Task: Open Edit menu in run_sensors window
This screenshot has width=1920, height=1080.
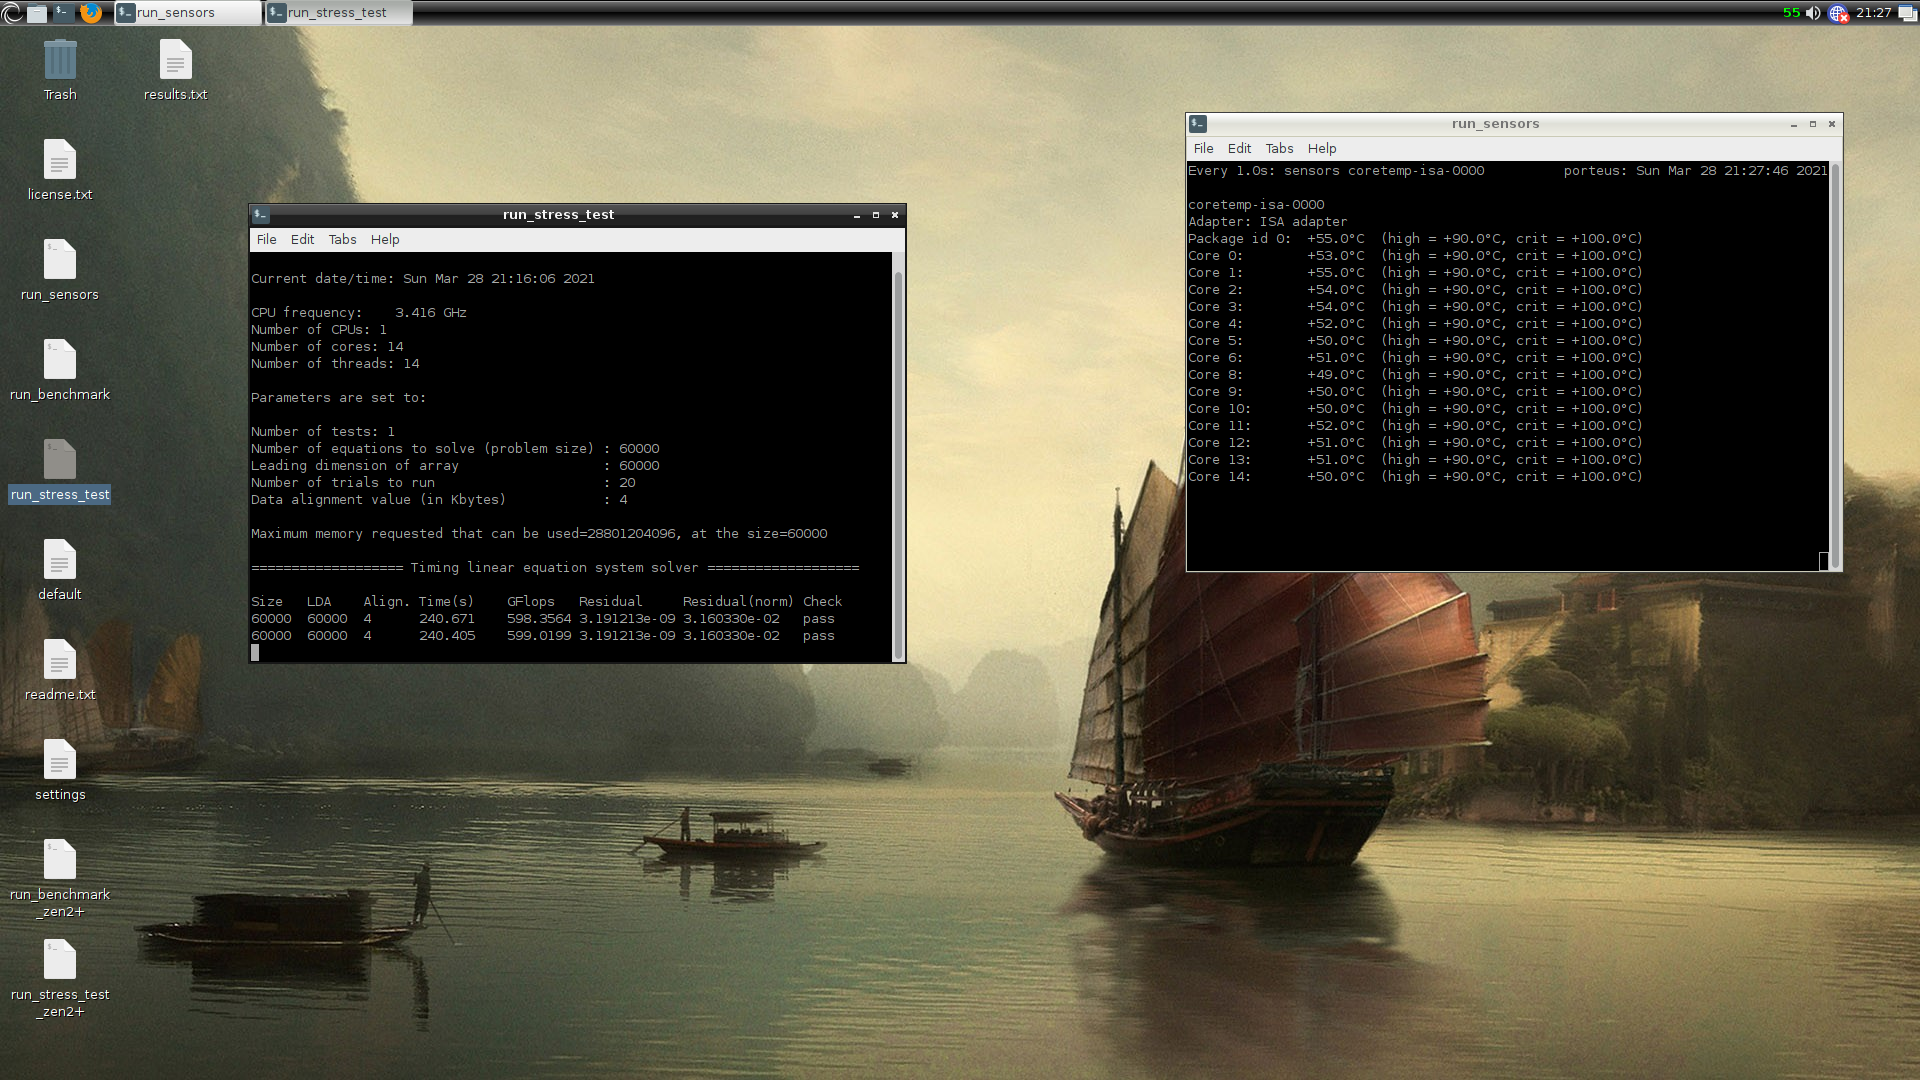Action: point(1239,149)
